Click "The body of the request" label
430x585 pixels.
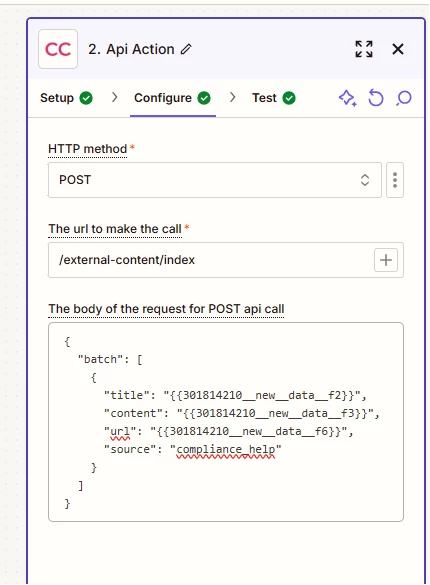(x=166, y=309)
